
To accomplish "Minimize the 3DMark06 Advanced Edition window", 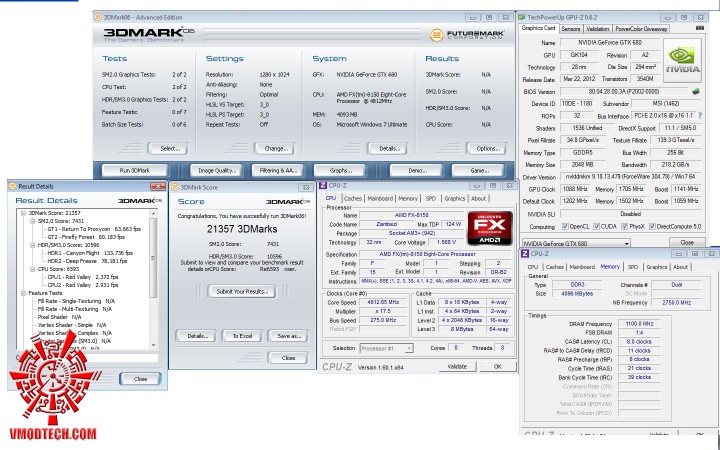I will pos(472,17).
